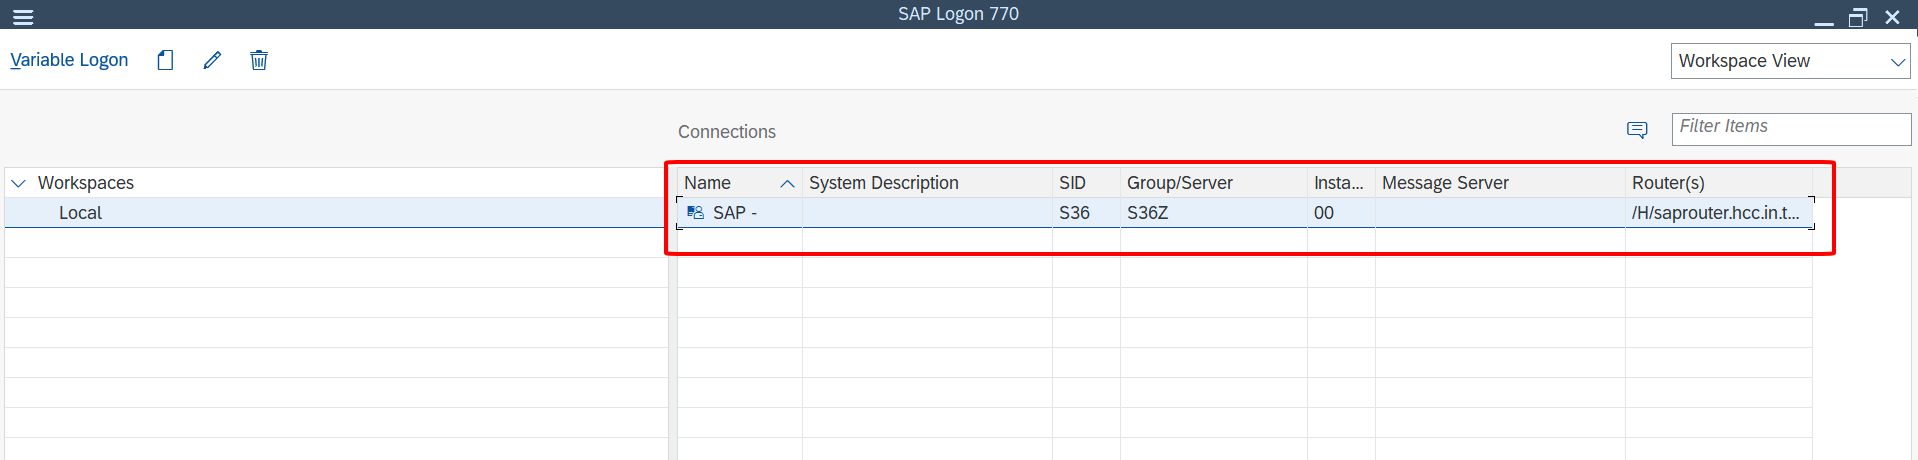Click the message icon beside Filter Items
Viewport: 1918px width, 460px height.
[x=1637, y=130]
